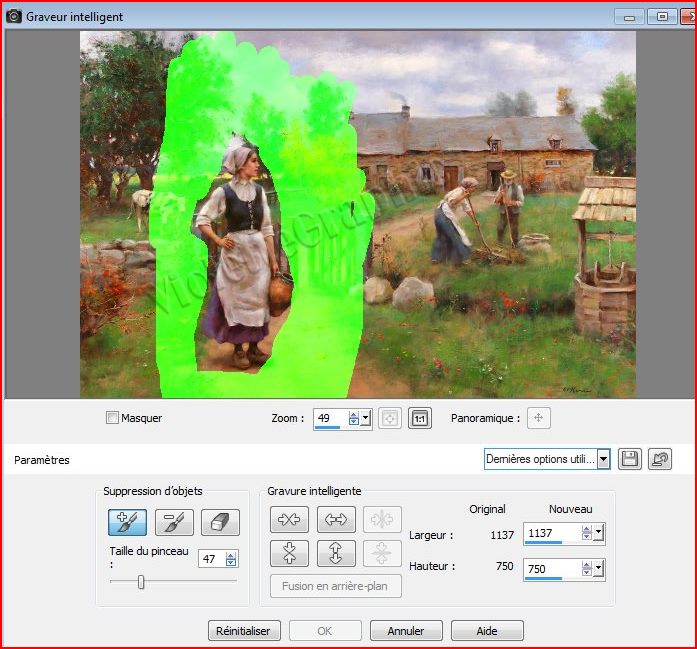697x649 pixels.
Task: Click the expand vertically carve icon
Action: point(336,553)
